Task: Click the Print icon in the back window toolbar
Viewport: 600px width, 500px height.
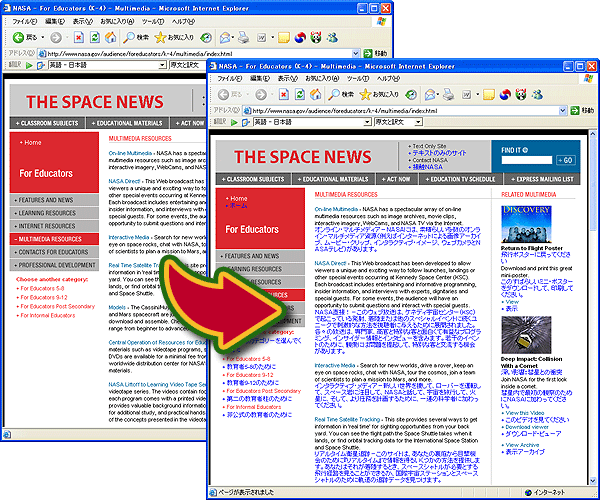Action: (243, 37)
